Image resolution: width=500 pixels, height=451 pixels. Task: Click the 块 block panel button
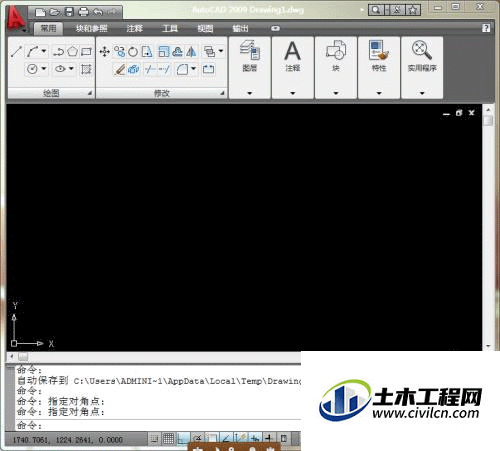336,56
